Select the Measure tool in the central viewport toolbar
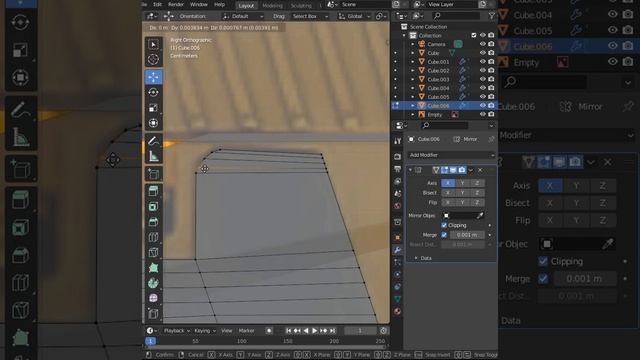The image size is (640, 360). [153, 156]
